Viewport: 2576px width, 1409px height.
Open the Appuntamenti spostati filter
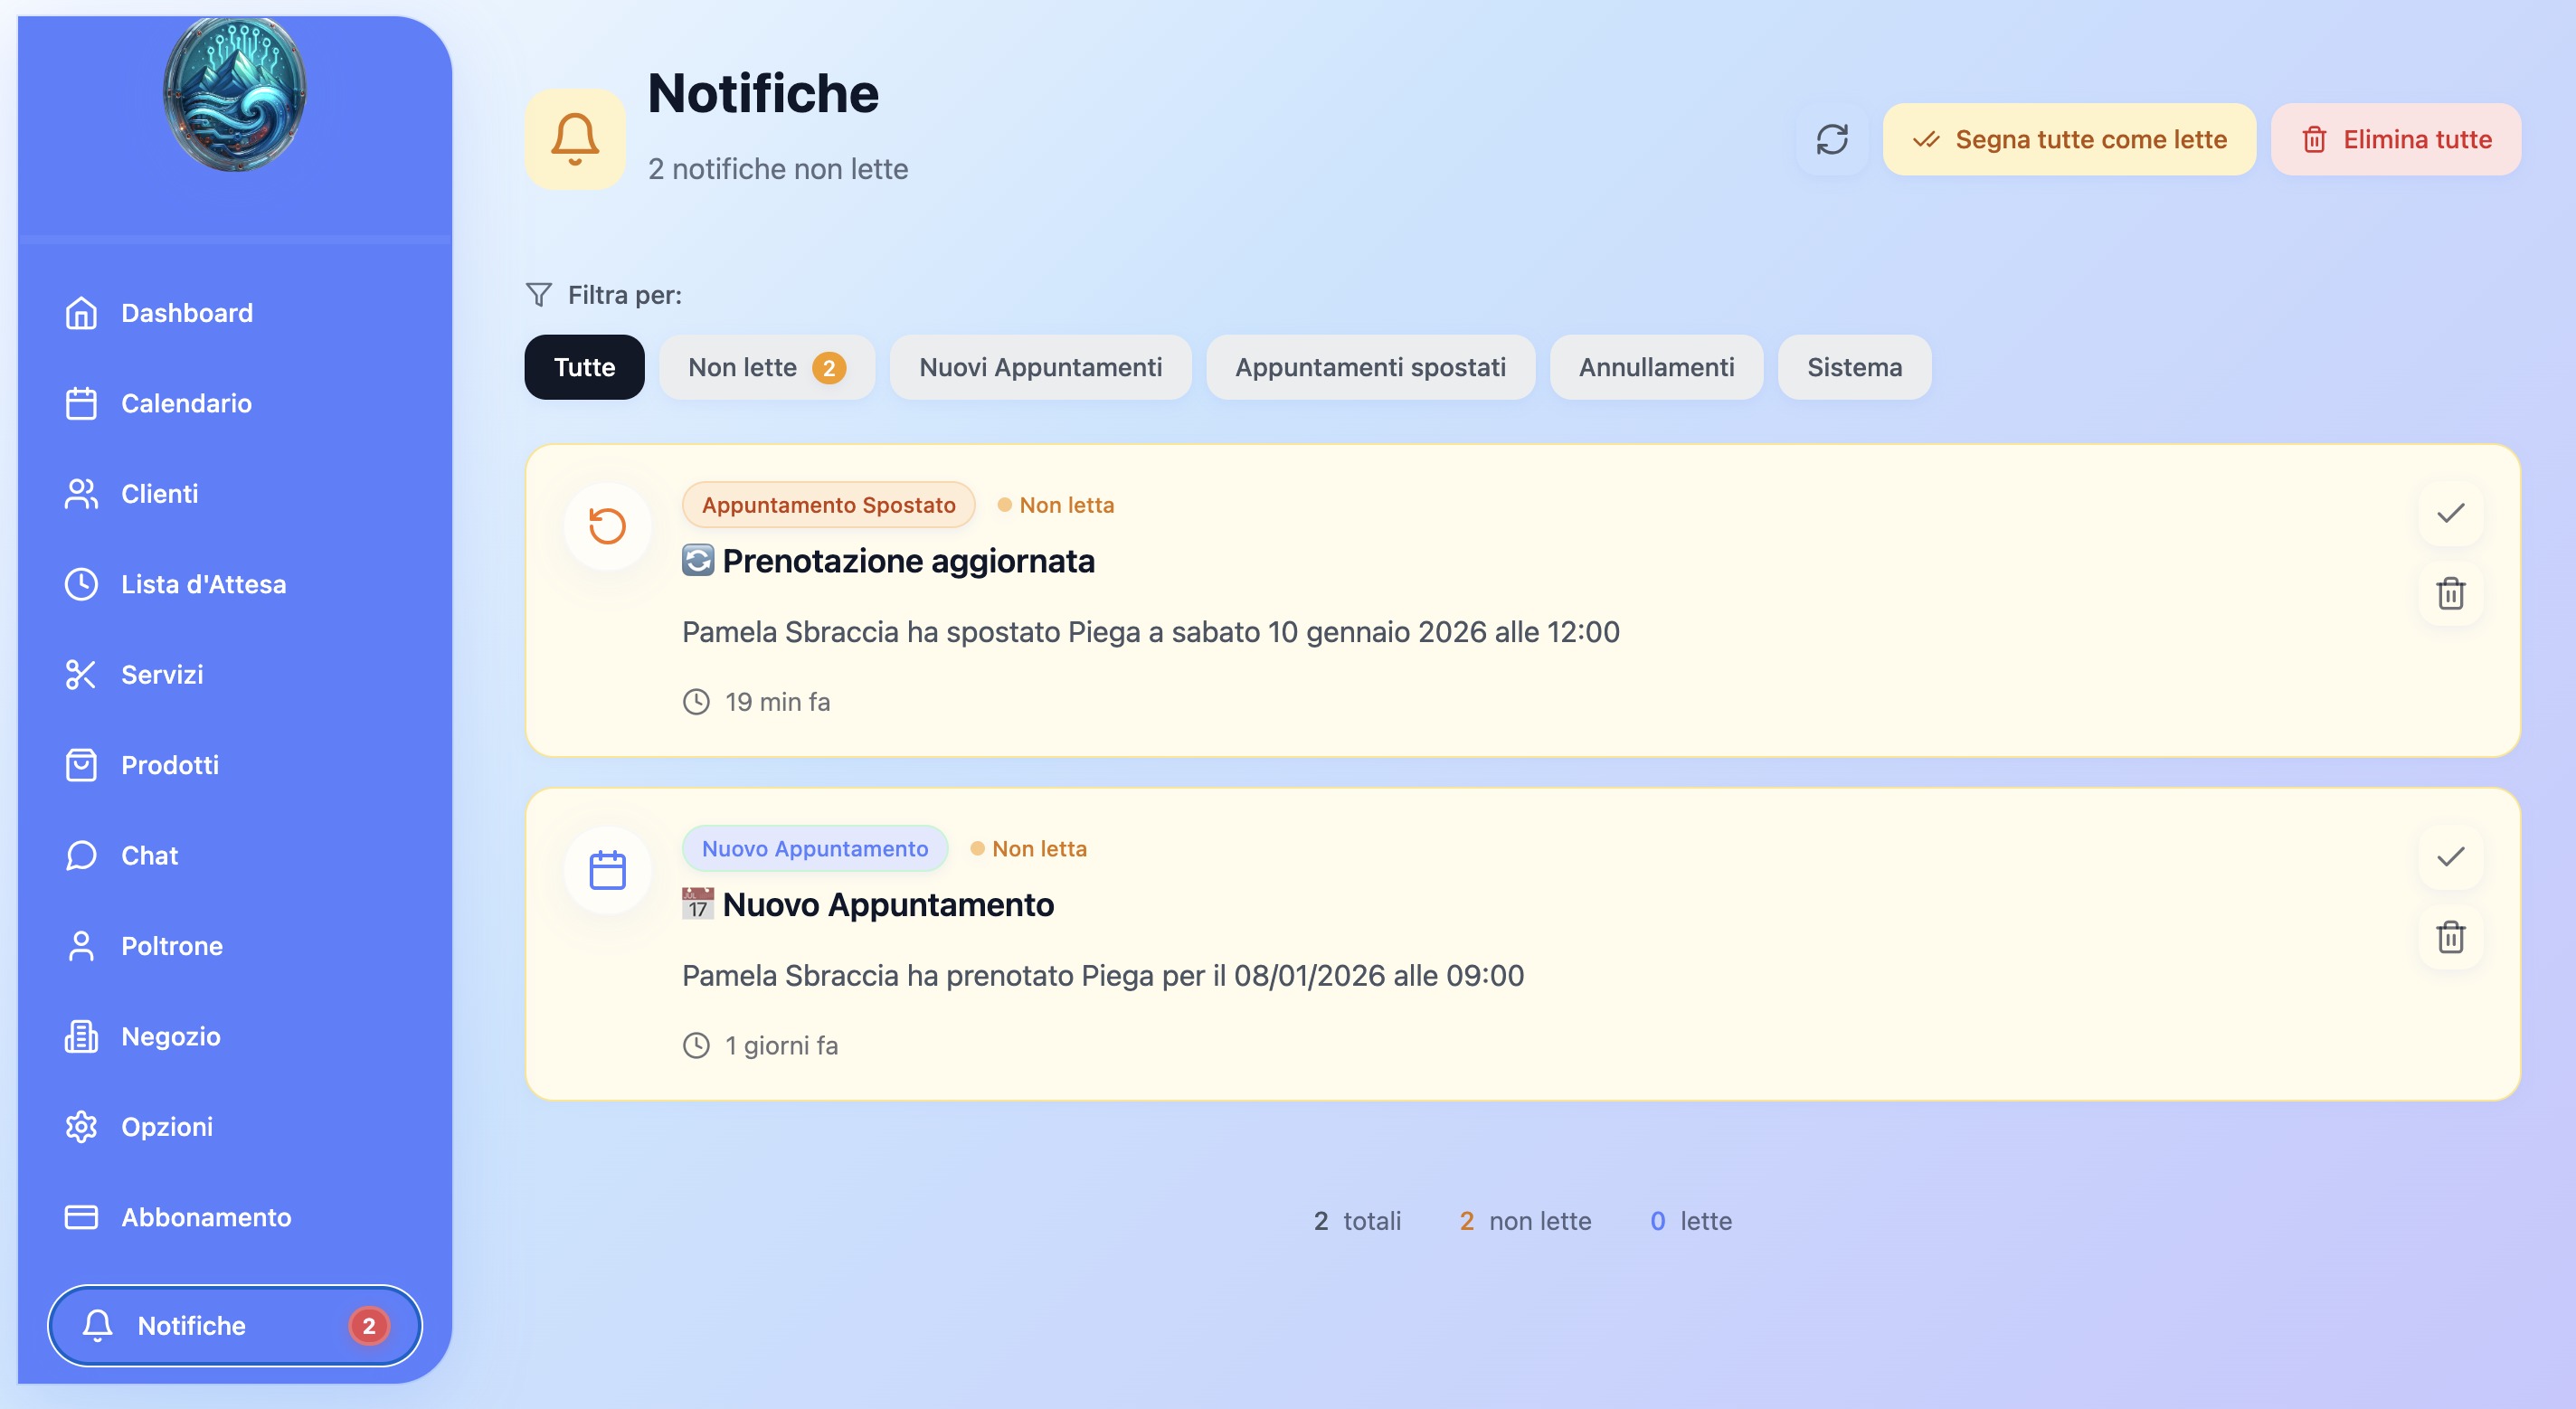point(1371,367)
